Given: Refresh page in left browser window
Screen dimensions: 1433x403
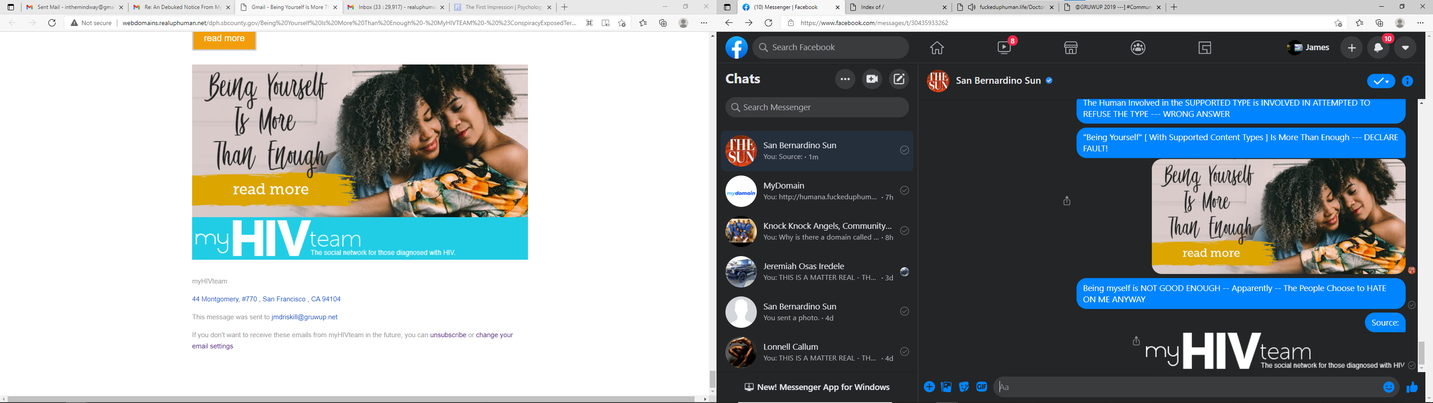Looking at the screenshot, I should point(52,22).
